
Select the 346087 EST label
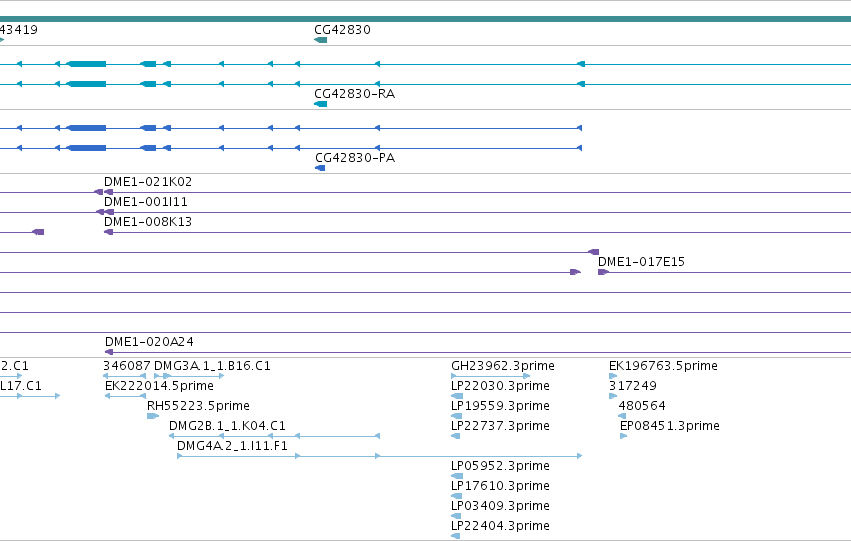(126, 366)
